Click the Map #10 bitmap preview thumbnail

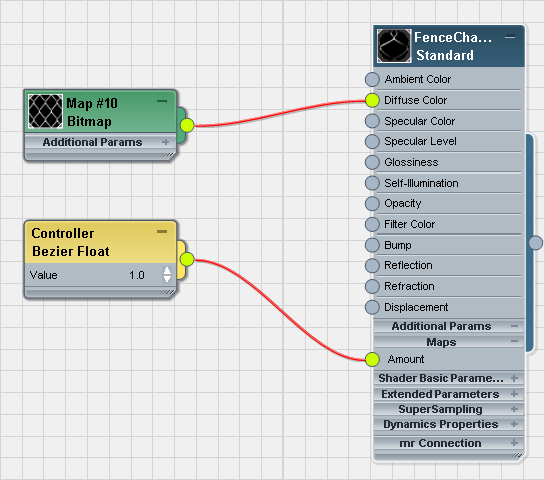(x=46, y=111)
